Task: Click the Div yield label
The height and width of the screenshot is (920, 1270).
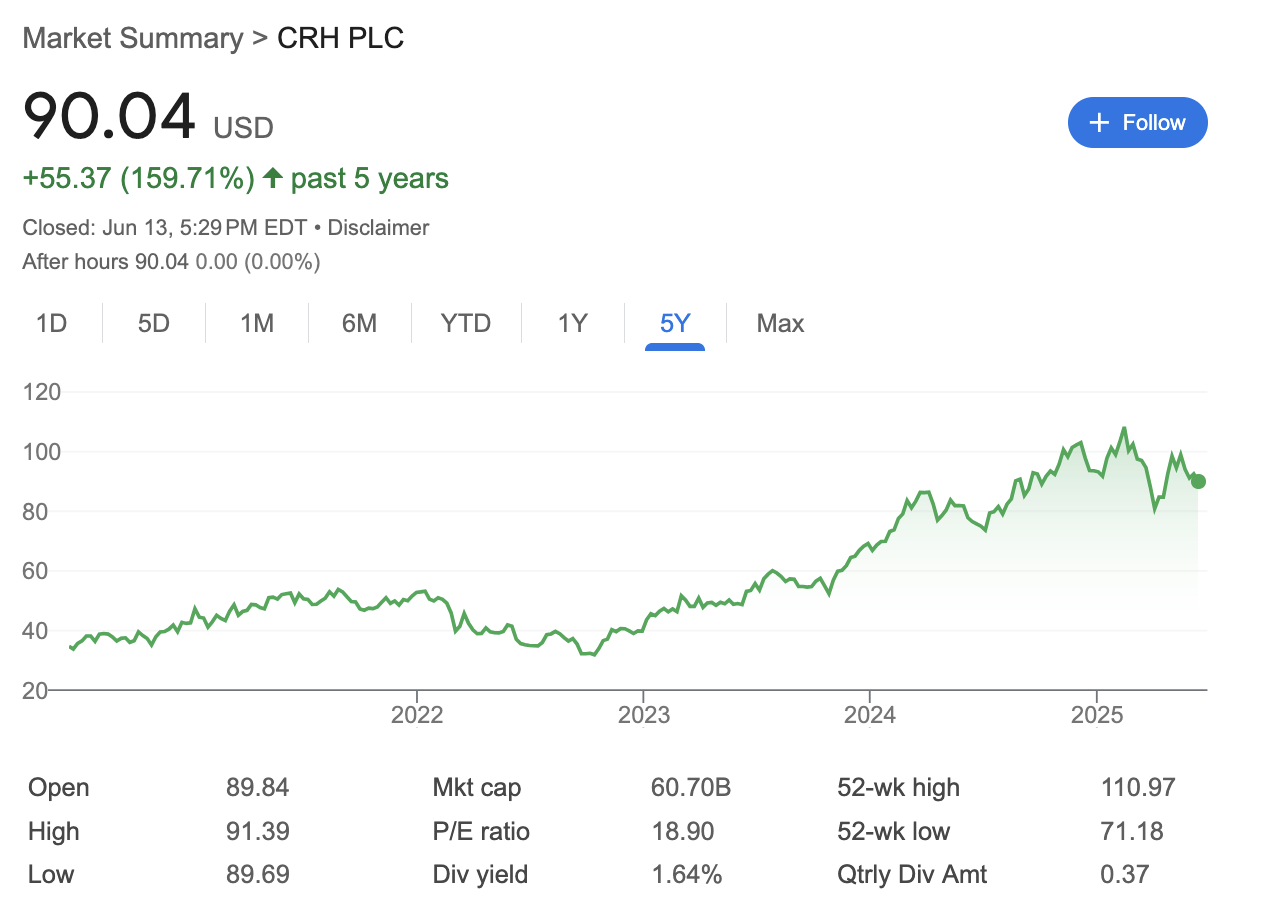Action: pos(480,875)
